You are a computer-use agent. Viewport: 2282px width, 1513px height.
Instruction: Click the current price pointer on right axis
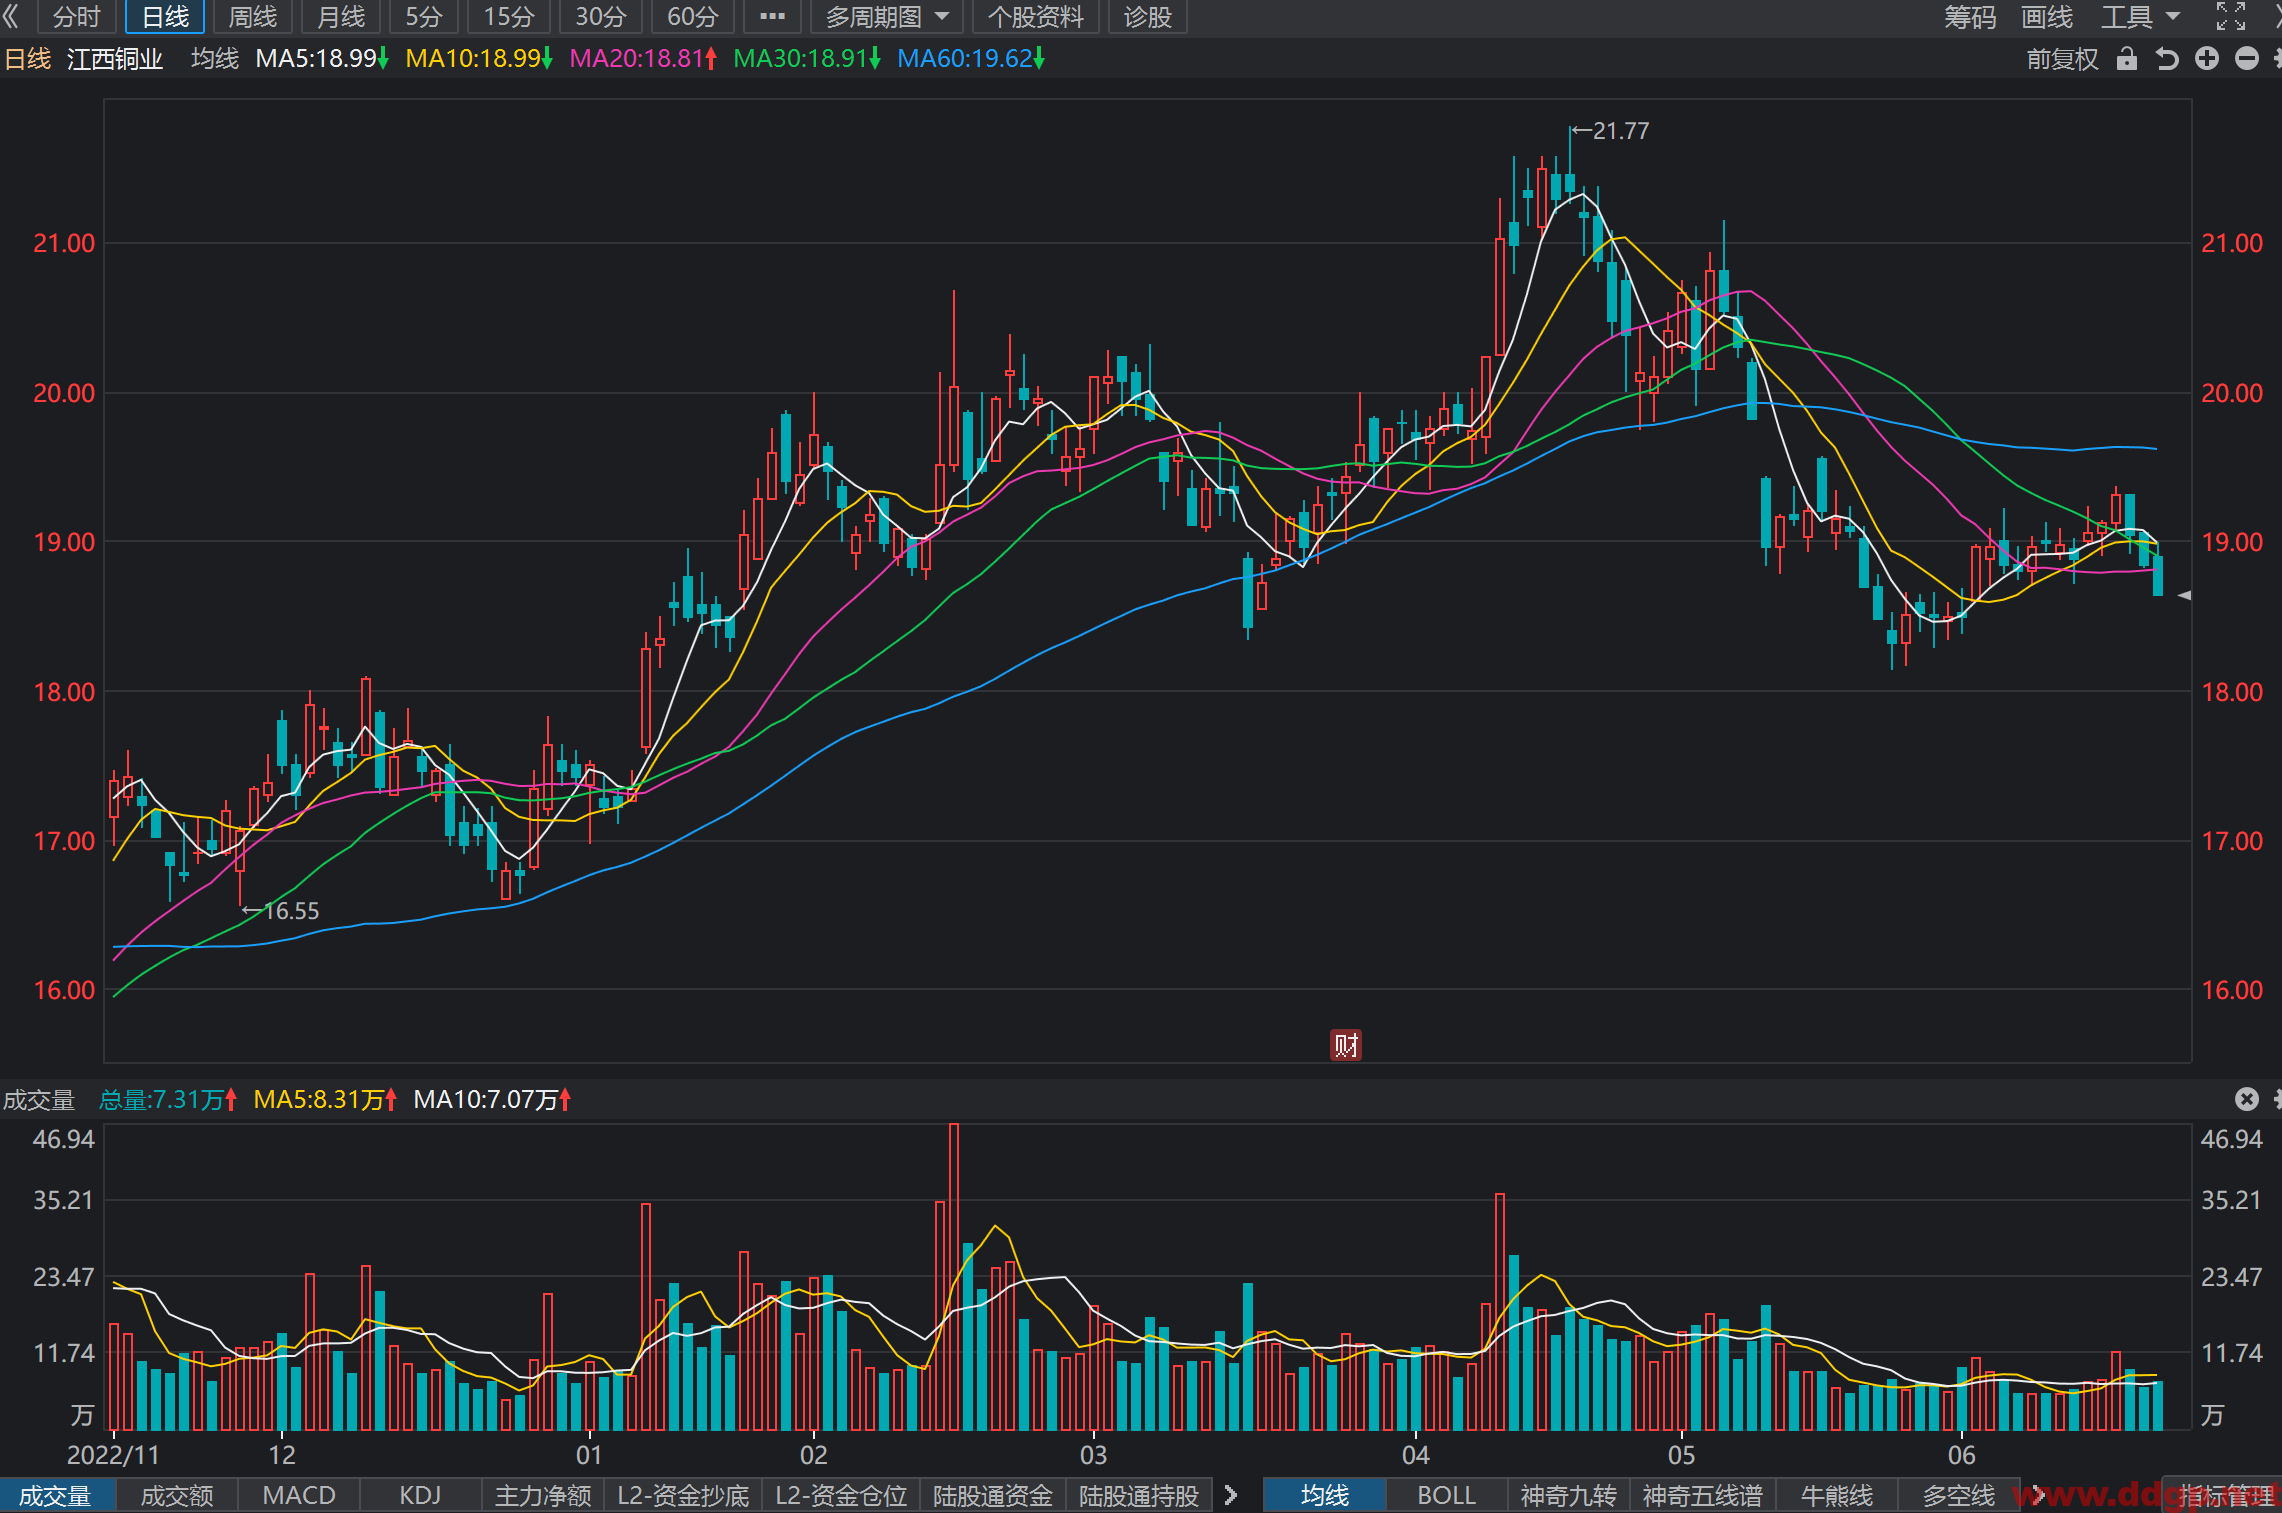[x=2184, y=595]
